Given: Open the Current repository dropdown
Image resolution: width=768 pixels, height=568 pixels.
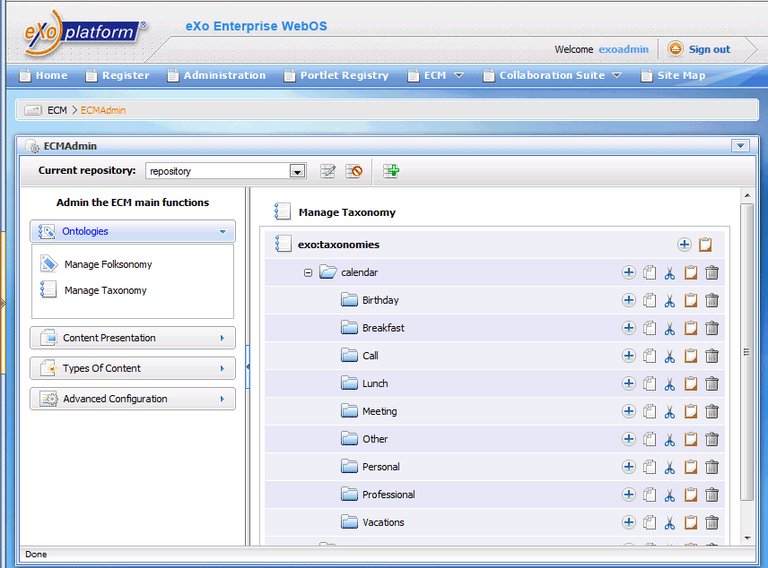Looking at the screenshot, I should [297, 171].
